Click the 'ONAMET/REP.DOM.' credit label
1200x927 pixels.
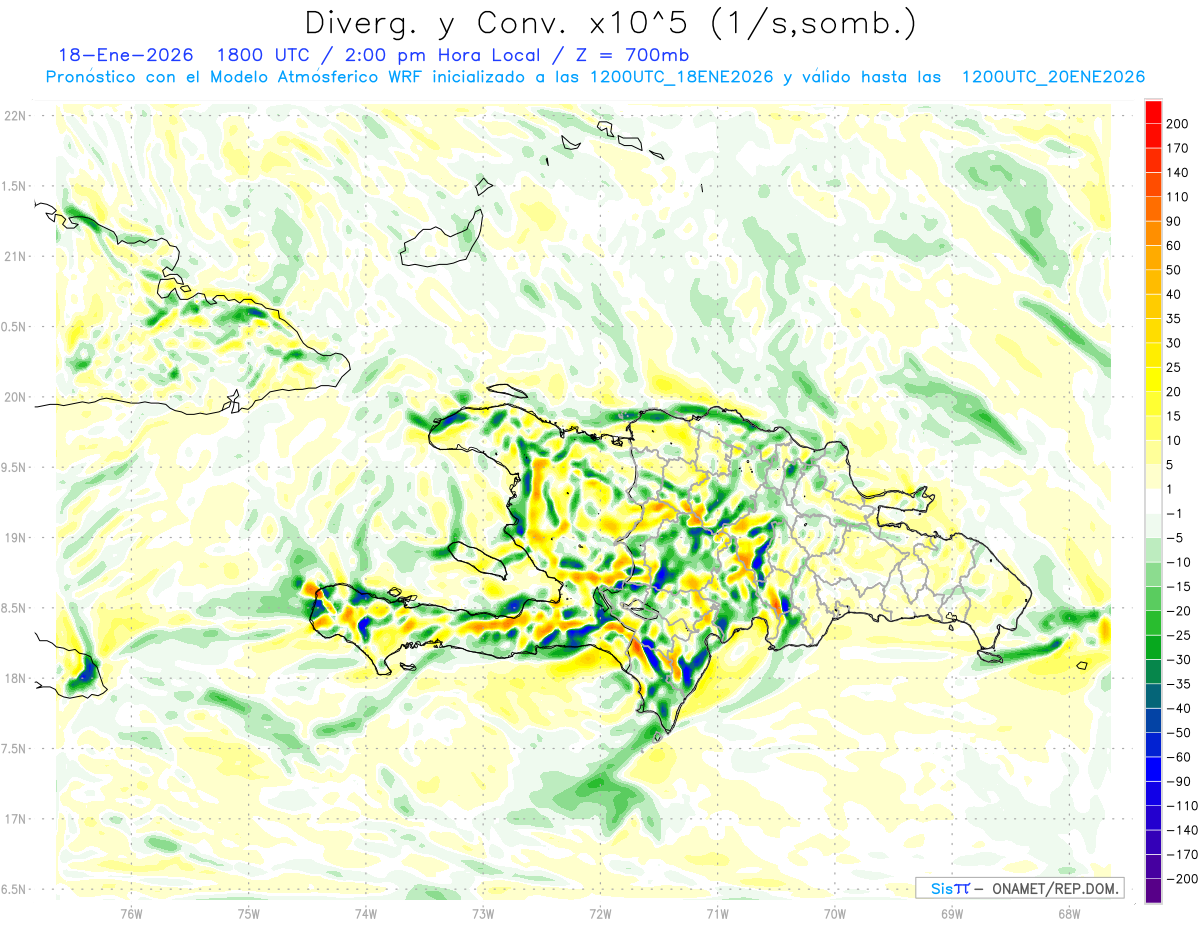1056,888
